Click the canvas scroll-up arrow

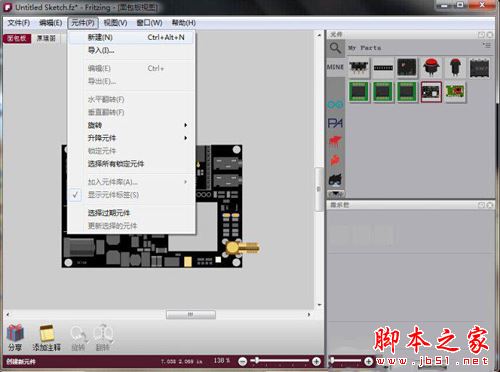point(319,35)
